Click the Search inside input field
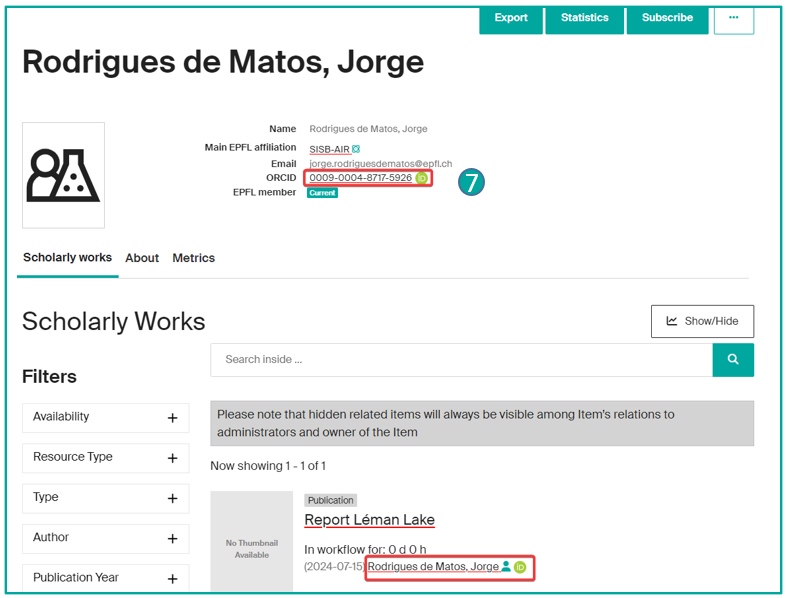 pyautogui.click(x=461, y=359)
